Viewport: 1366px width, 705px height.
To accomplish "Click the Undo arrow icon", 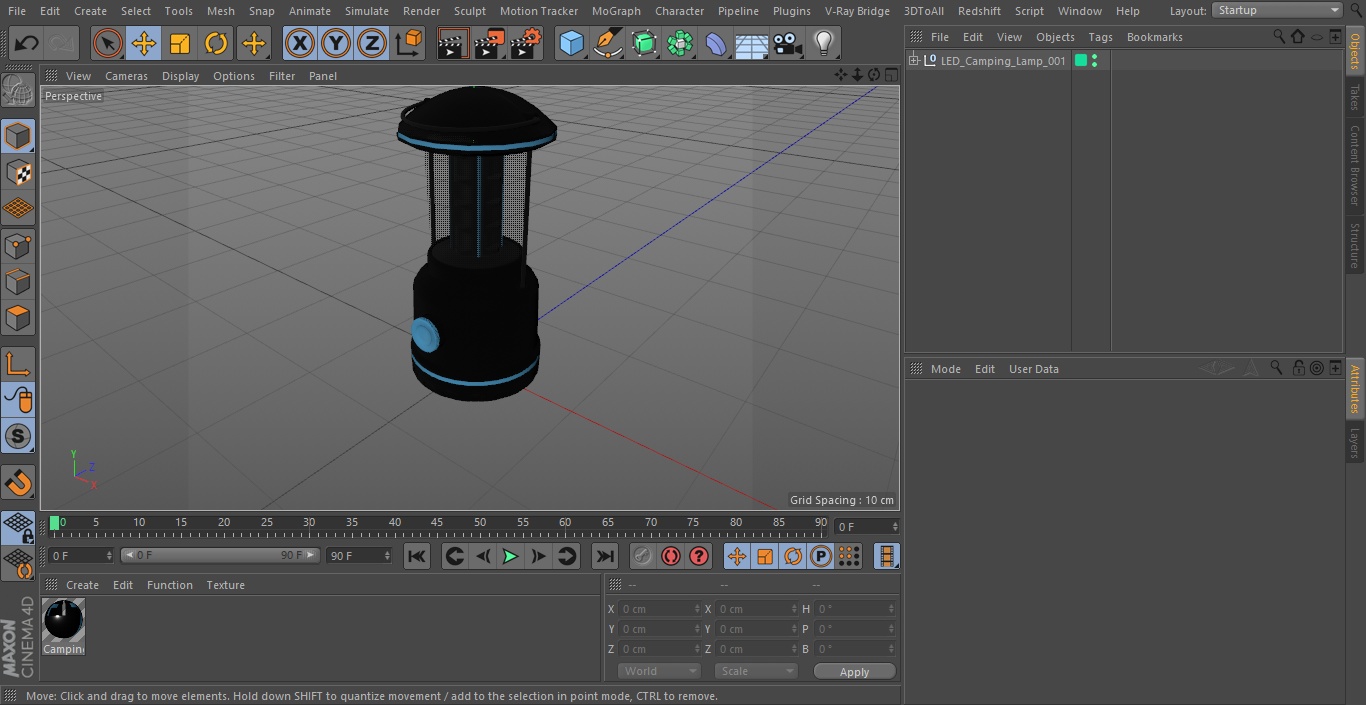I will (x=27, y=43).
